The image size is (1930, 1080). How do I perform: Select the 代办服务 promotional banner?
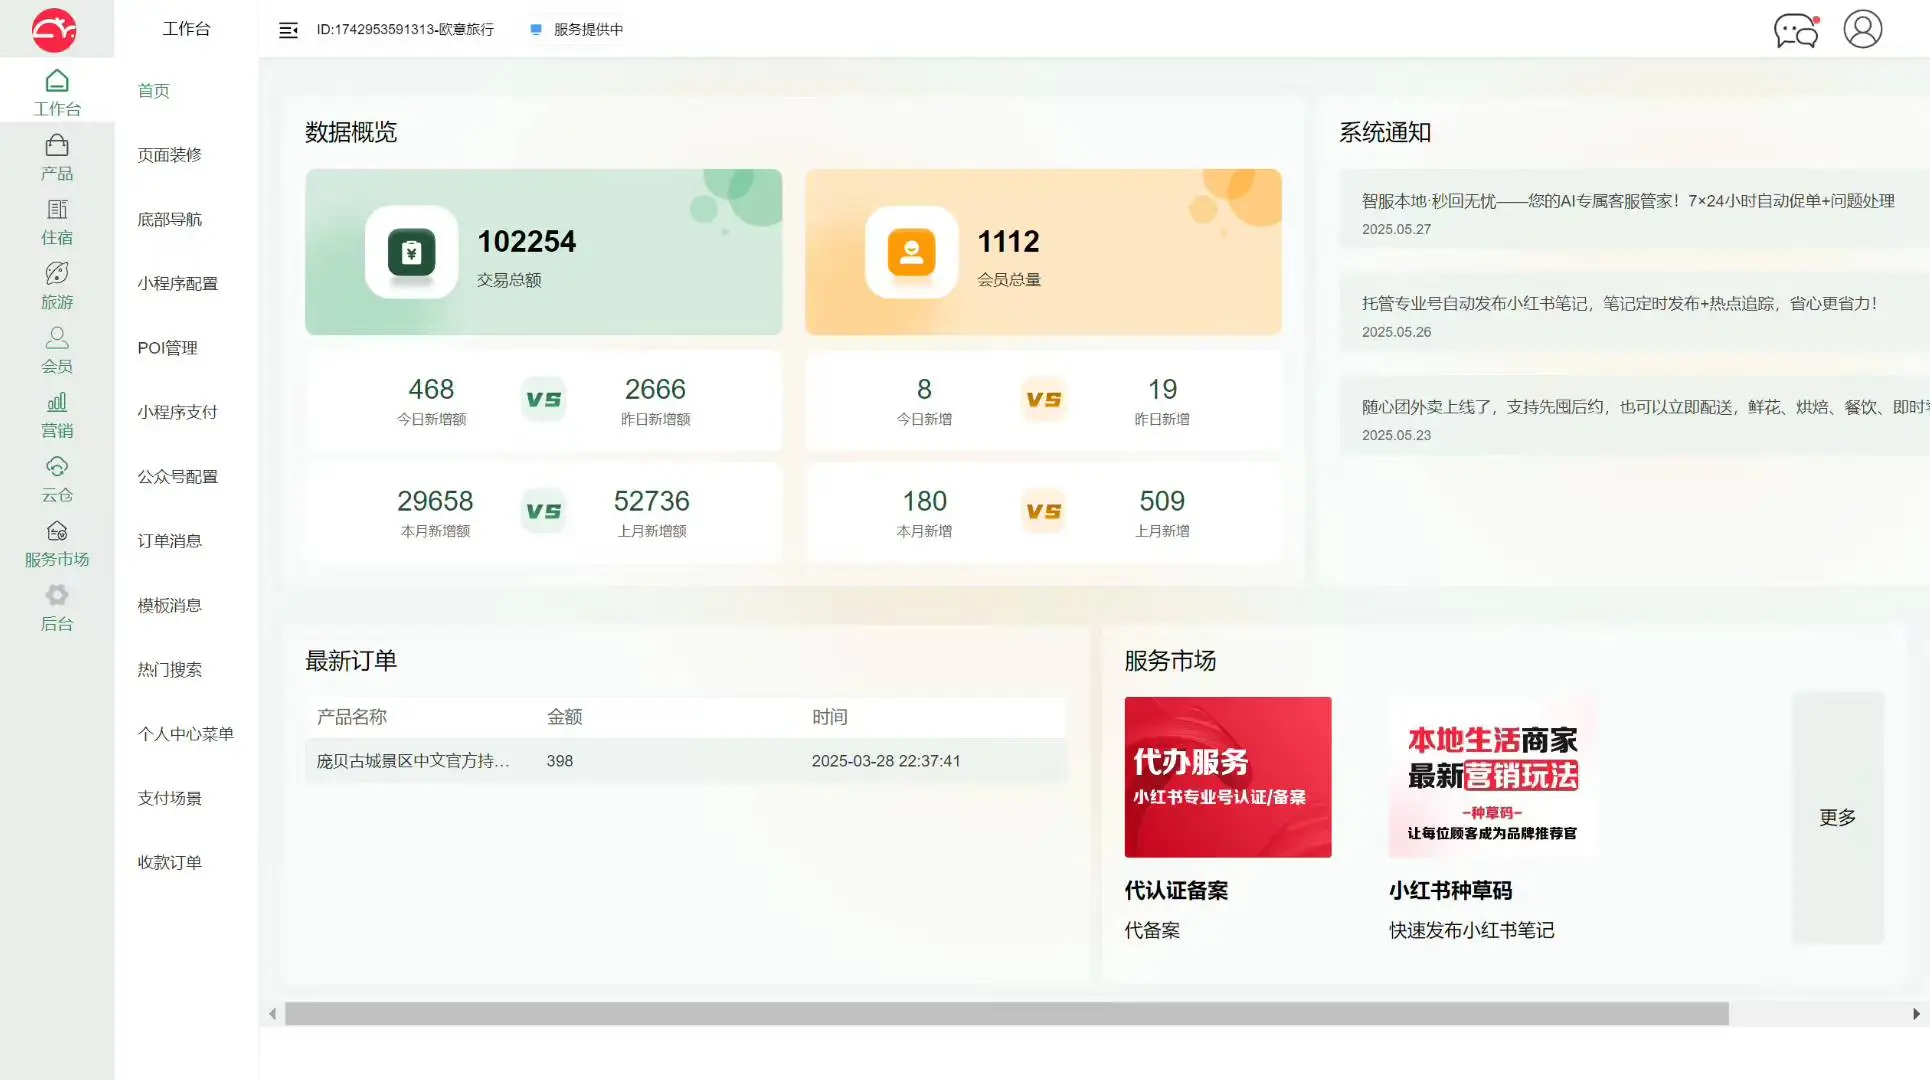(1227, 777)
